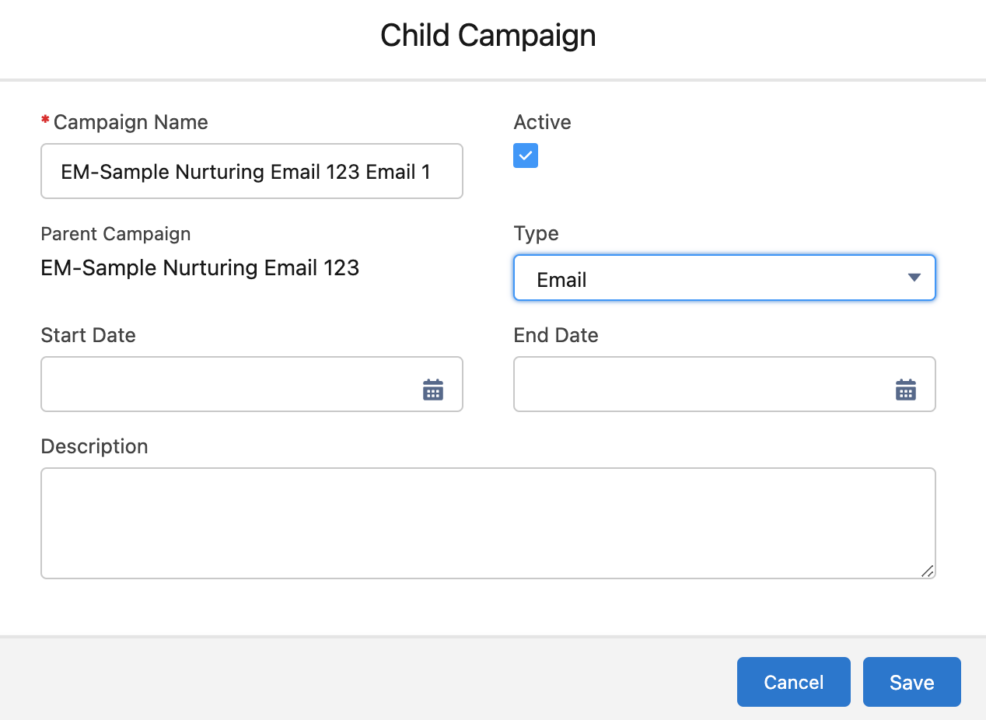Cancel the child campaign creation
The height and width of the screenshot is (720, 986).
(793, 682)
